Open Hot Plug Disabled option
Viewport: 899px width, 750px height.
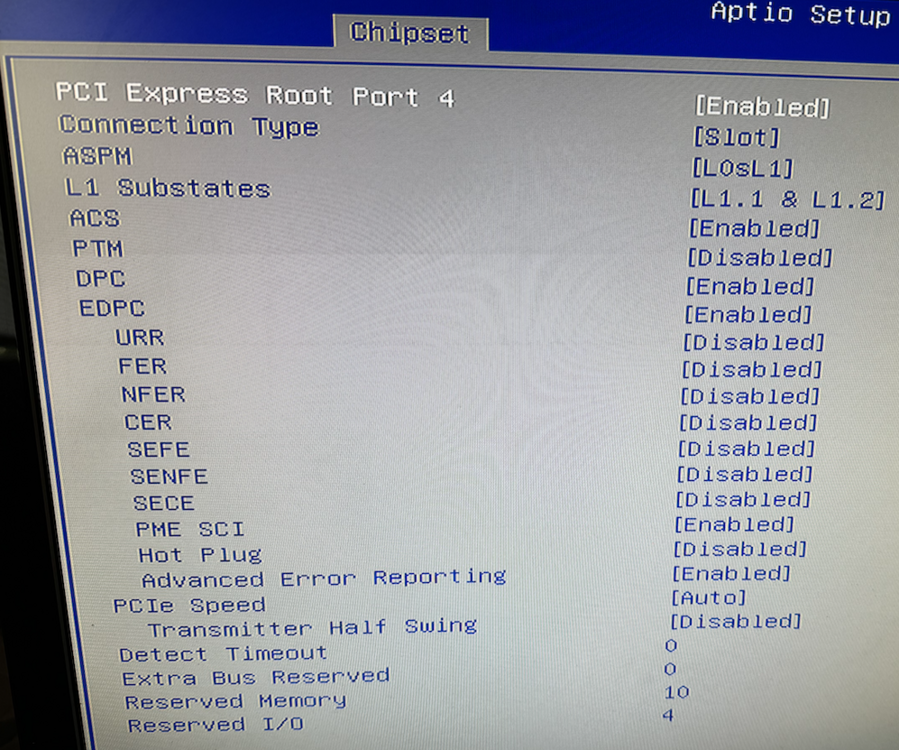[x=740, y=549]
